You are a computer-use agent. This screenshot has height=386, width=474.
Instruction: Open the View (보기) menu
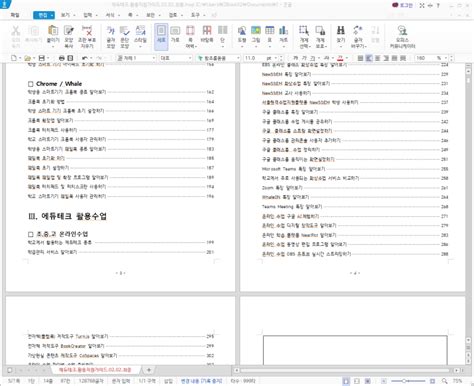click(68, 15)
